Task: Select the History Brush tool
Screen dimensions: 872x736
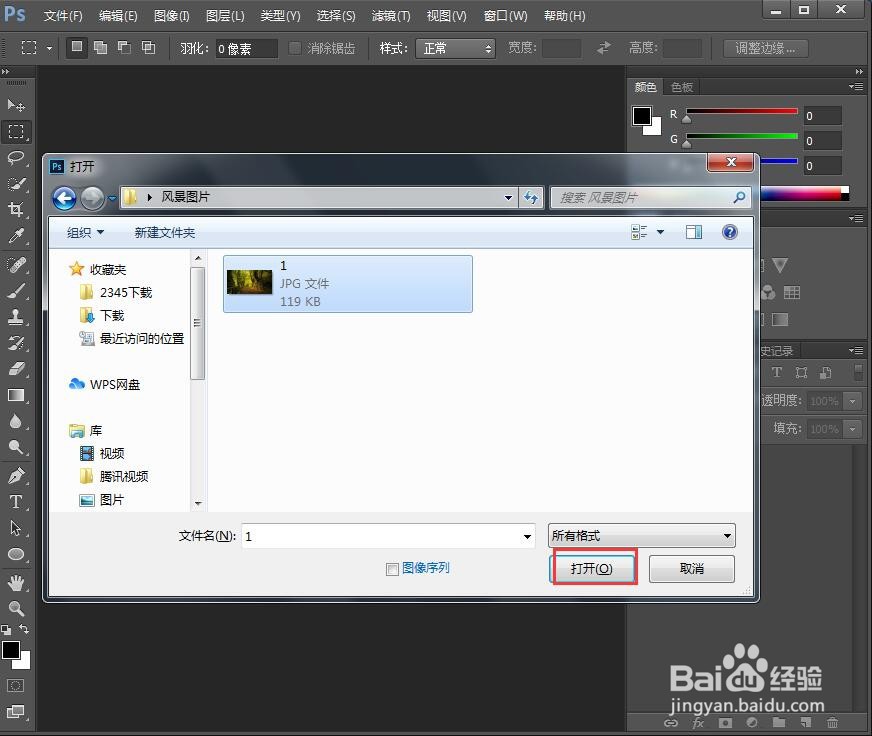Action: pyautogui.click(x=16, y=343)
